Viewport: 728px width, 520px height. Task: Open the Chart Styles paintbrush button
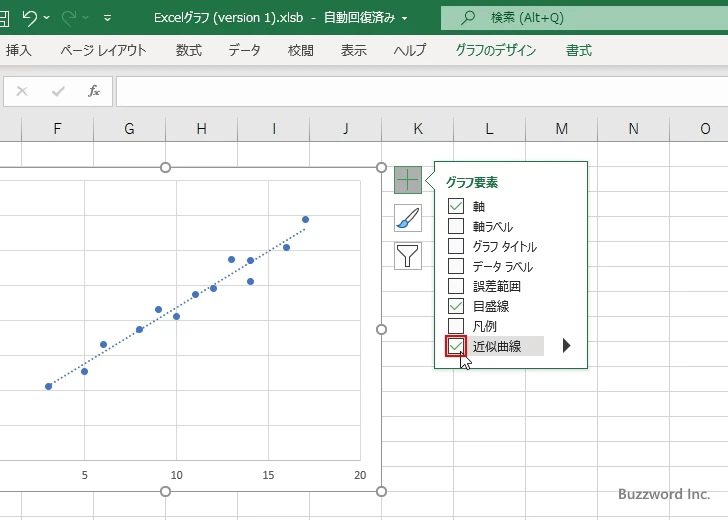[407, 218]
